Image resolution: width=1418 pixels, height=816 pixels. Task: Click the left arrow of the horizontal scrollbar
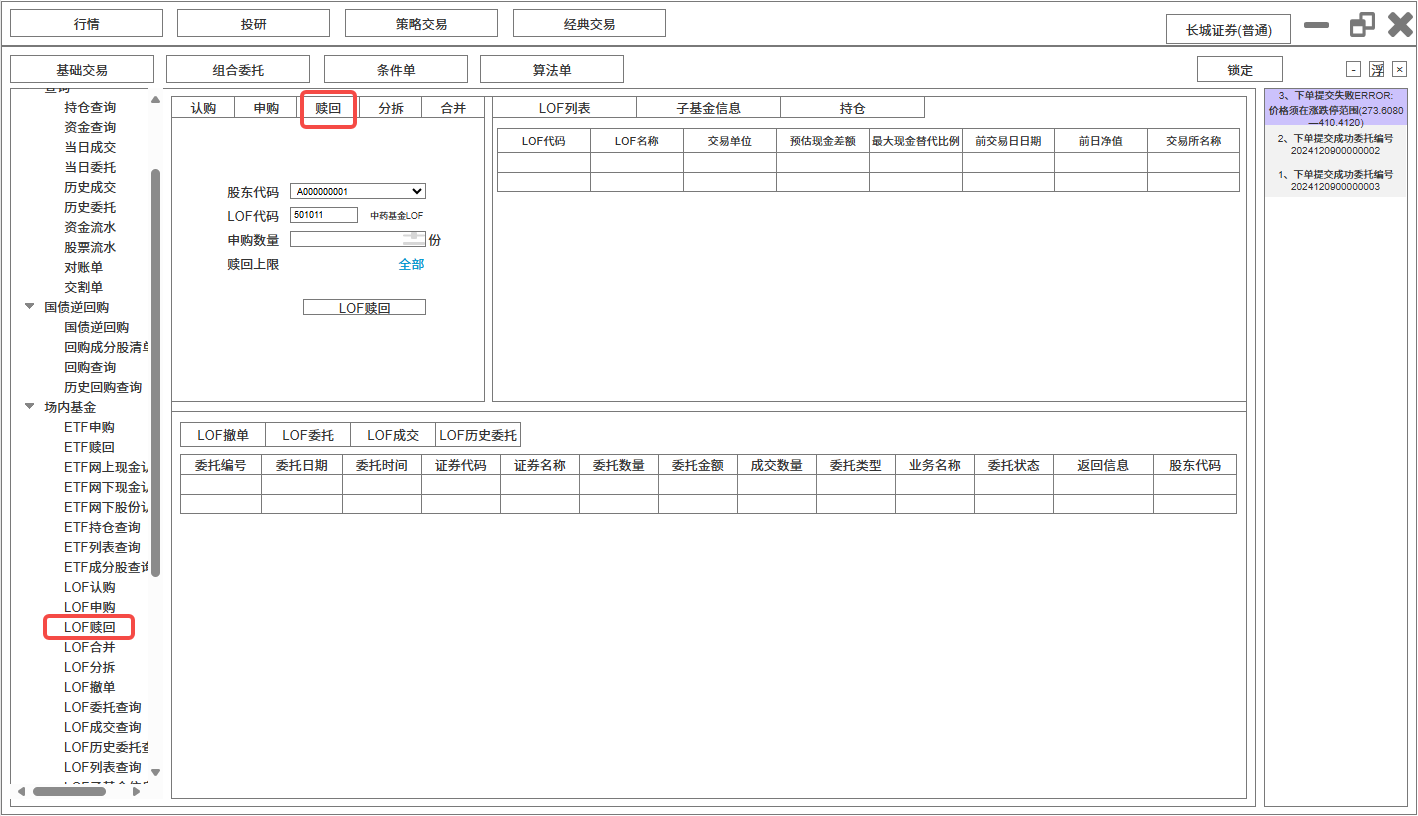click(21, 791)
